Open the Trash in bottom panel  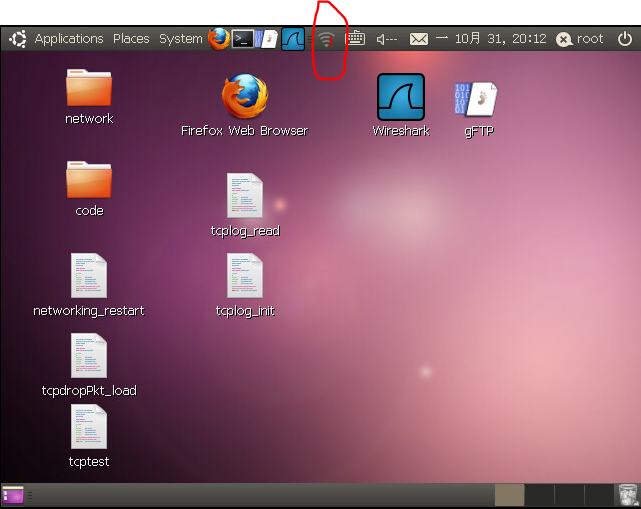click(x=626, y=494)
